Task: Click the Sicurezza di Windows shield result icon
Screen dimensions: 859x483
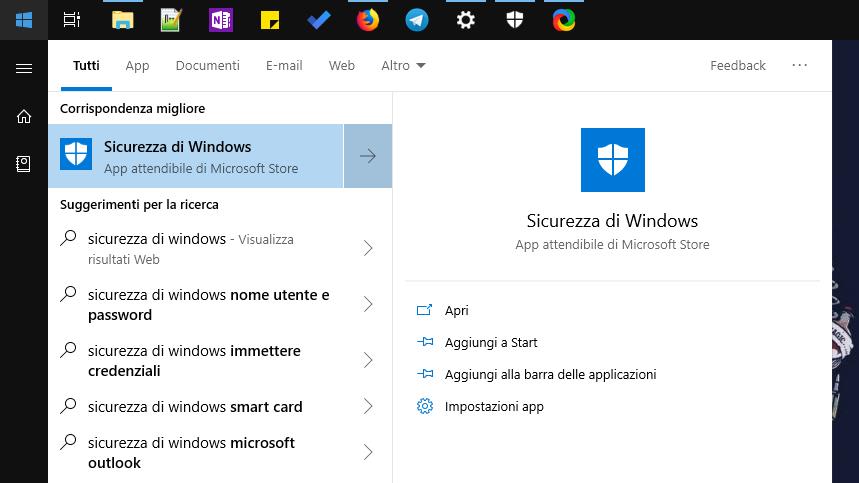Action: (x=76, y=154)
